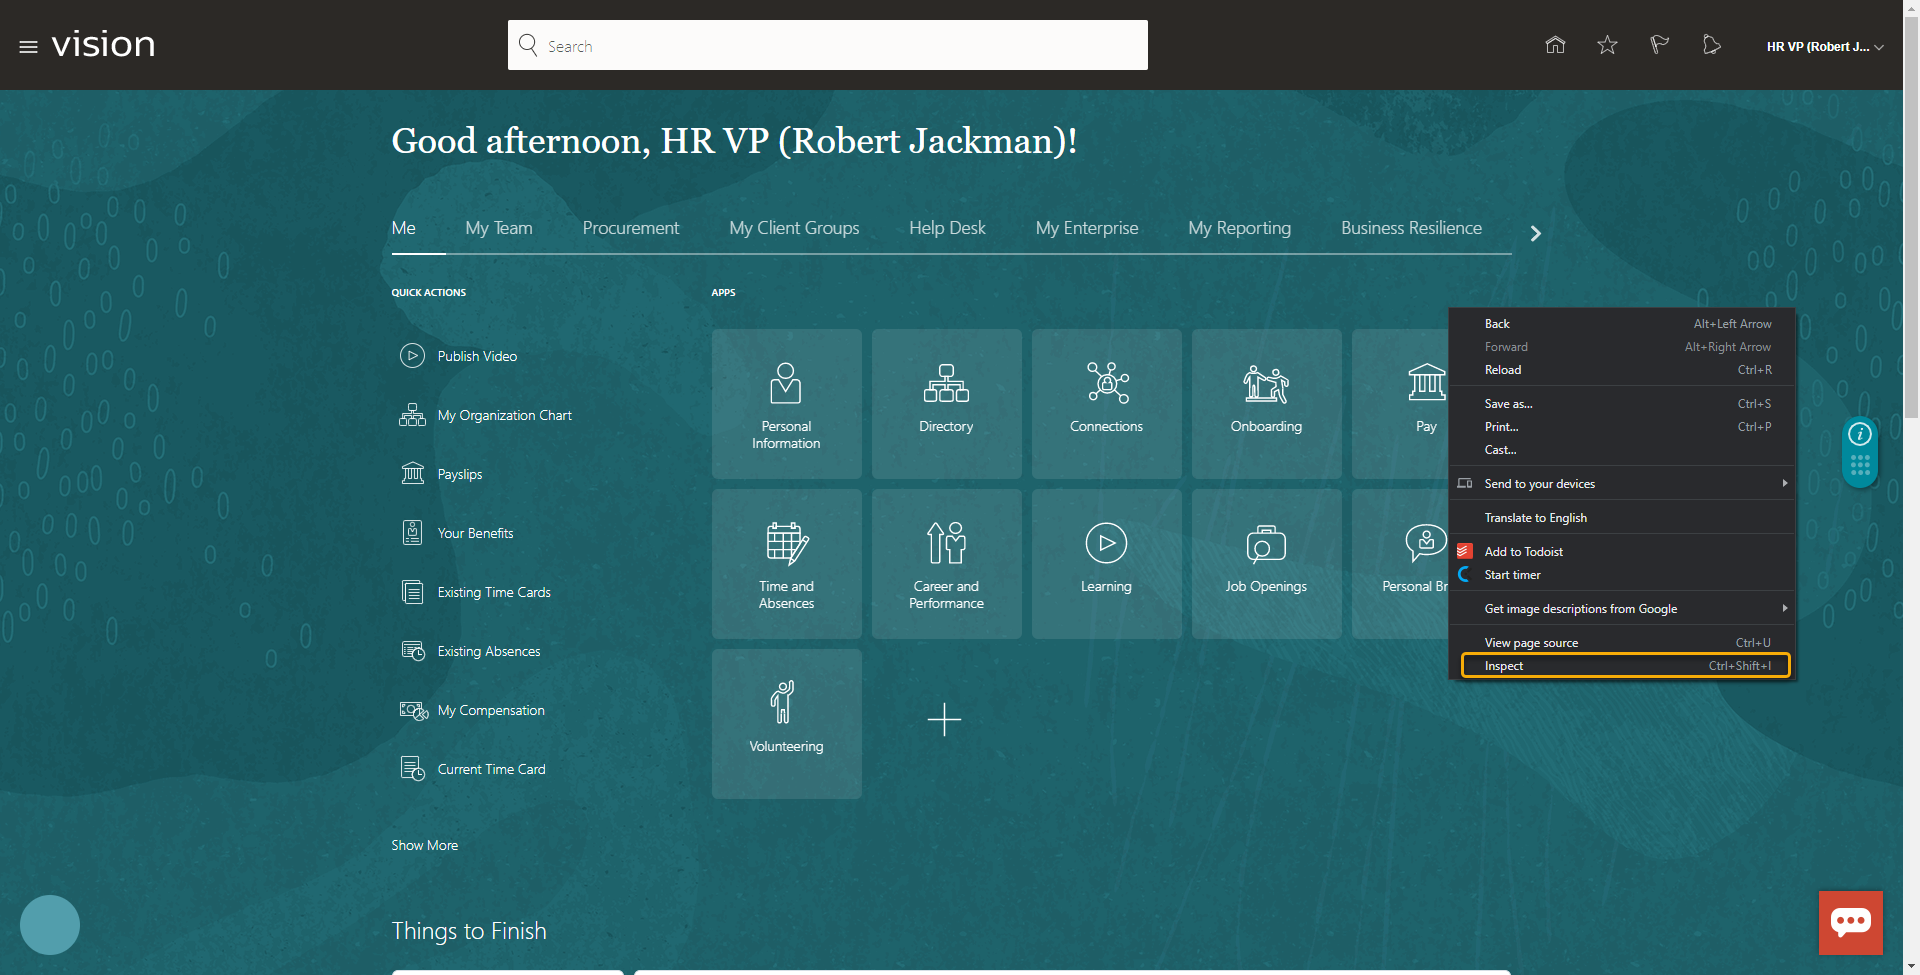1920x975 pixels.
Task: Switch to the Me tab
Action: (404, 228)
